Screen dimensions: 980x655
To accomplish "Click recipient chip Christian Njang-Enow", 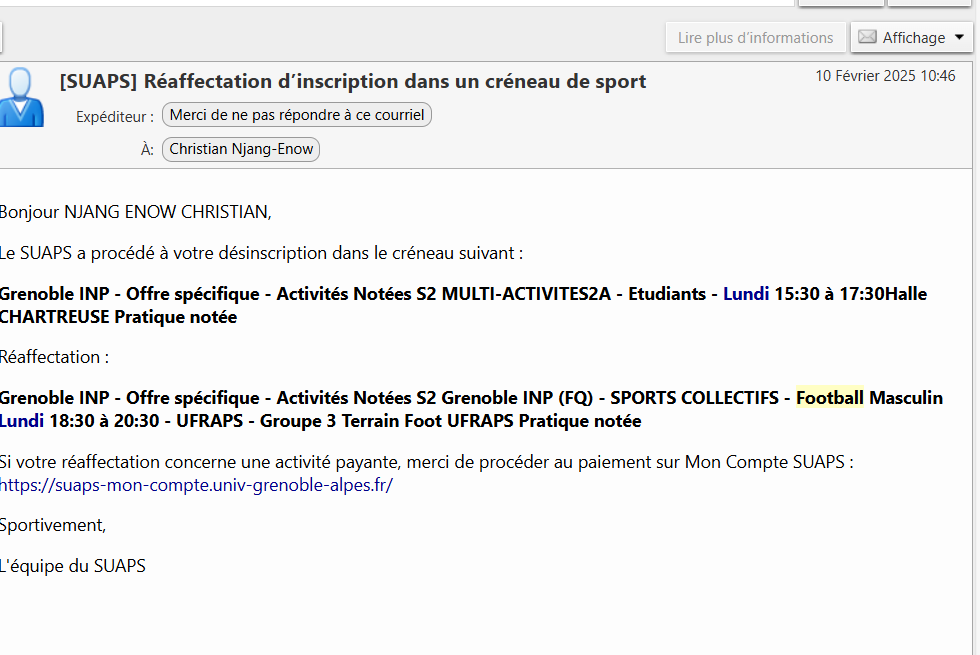I will (241, 149).
